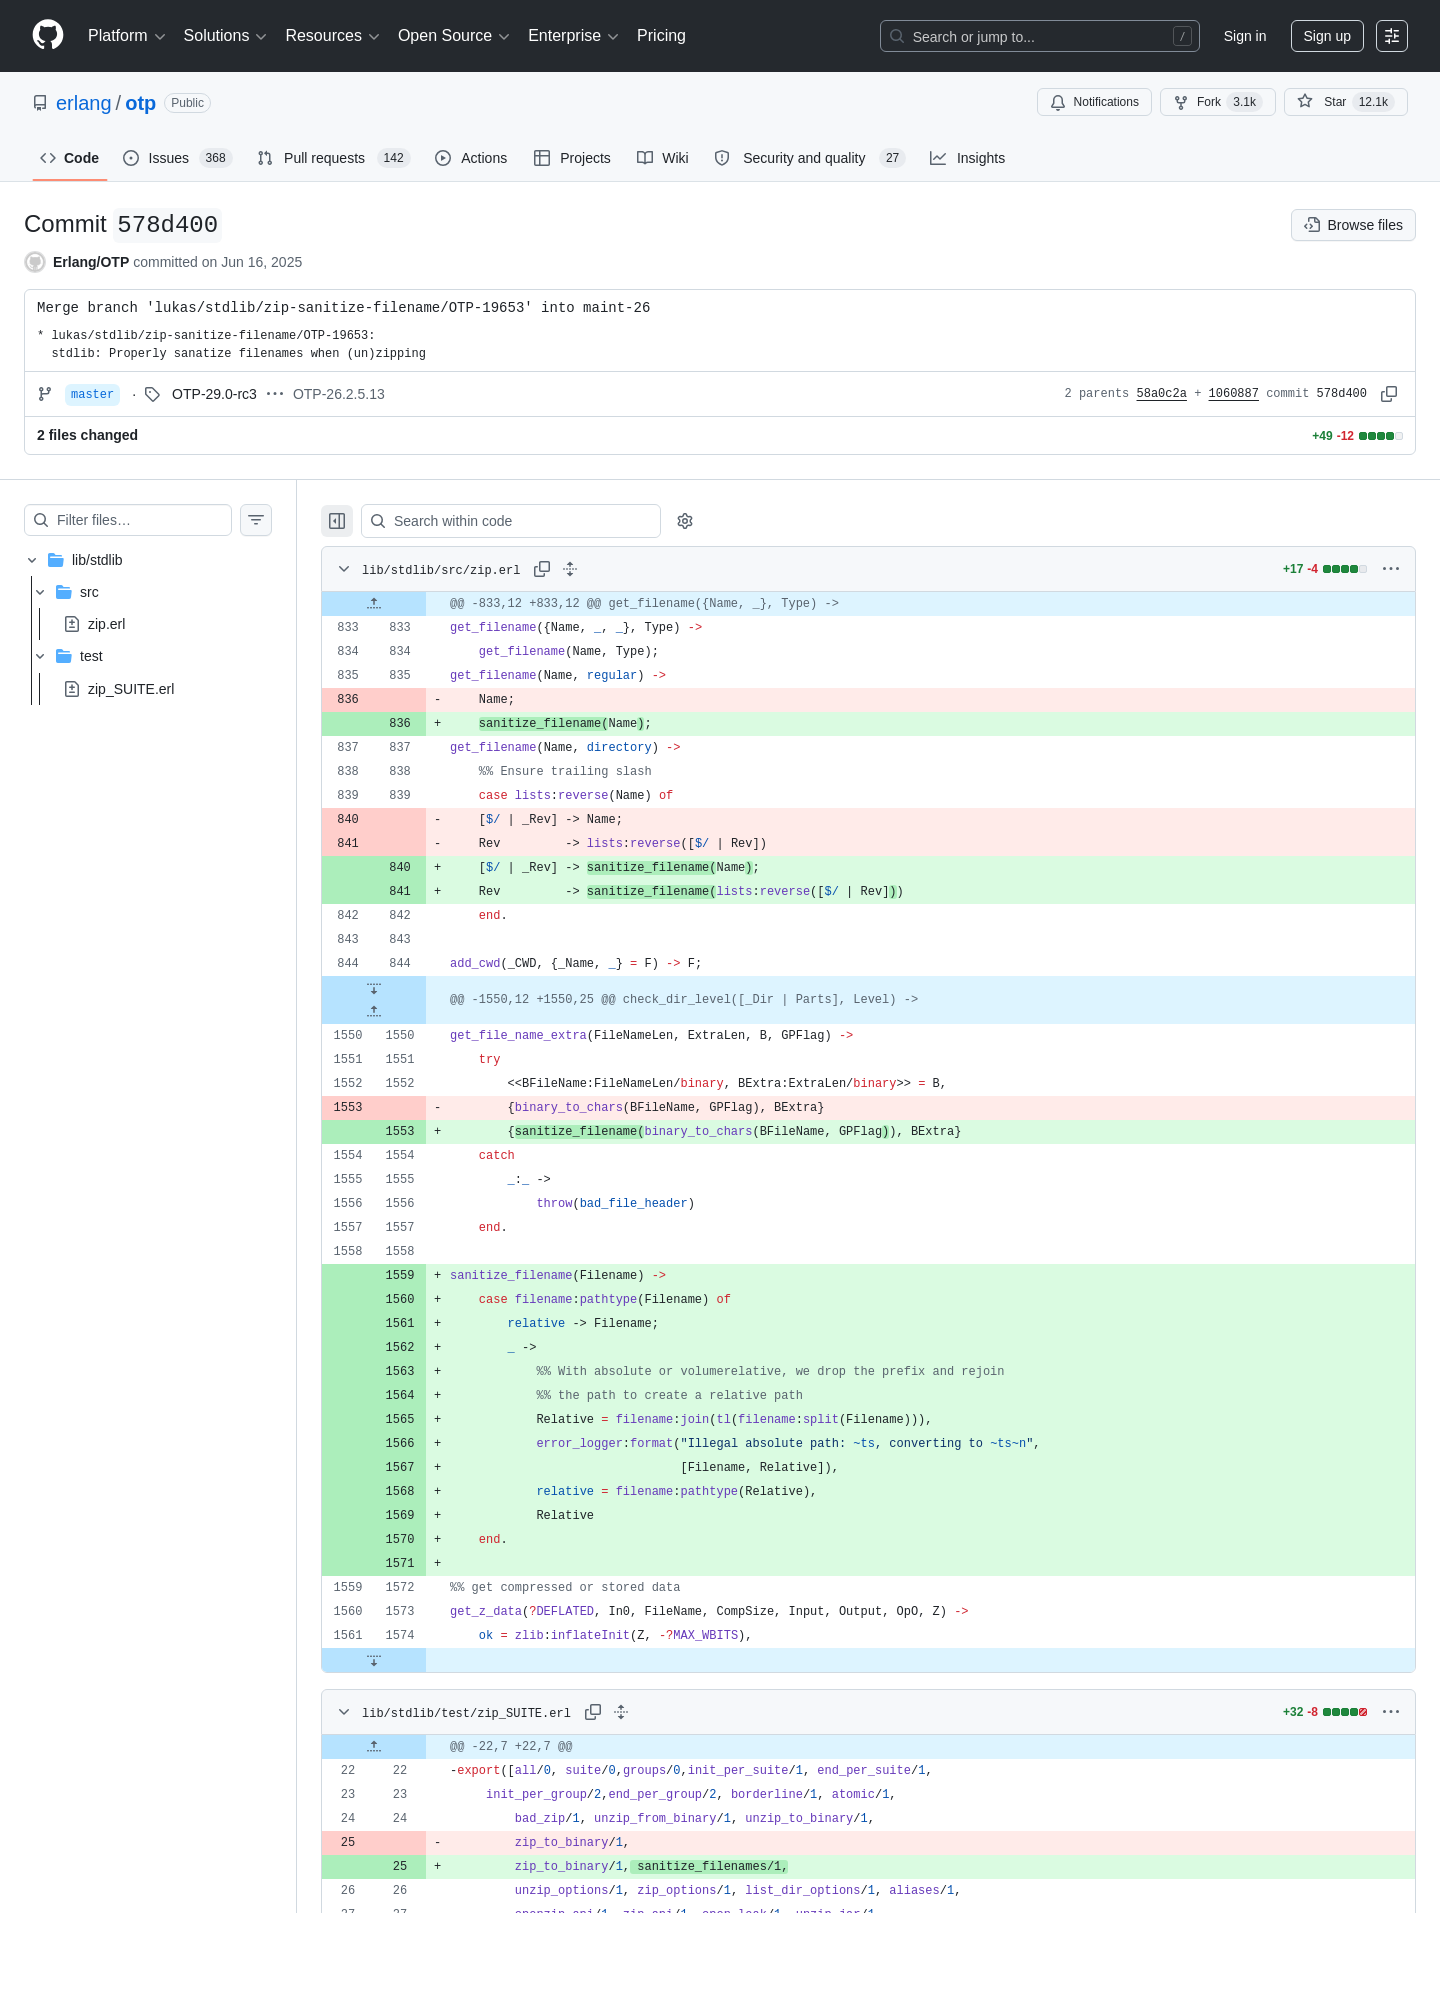Copy zip_SUITE.erl file path icon
The width and height of the screenshot is (1440, 2000).
(x=593, y=1712)
